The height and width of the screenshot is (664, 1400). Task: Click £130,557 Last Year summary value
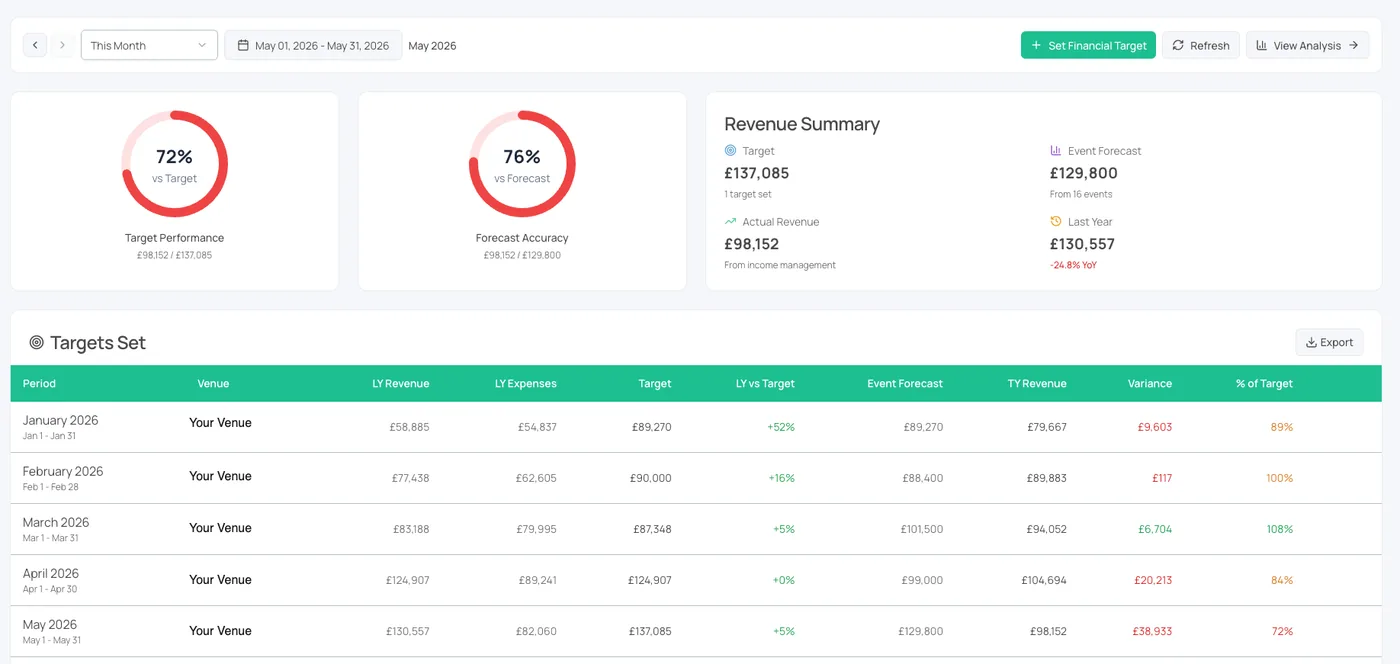tap(1082, 244)
